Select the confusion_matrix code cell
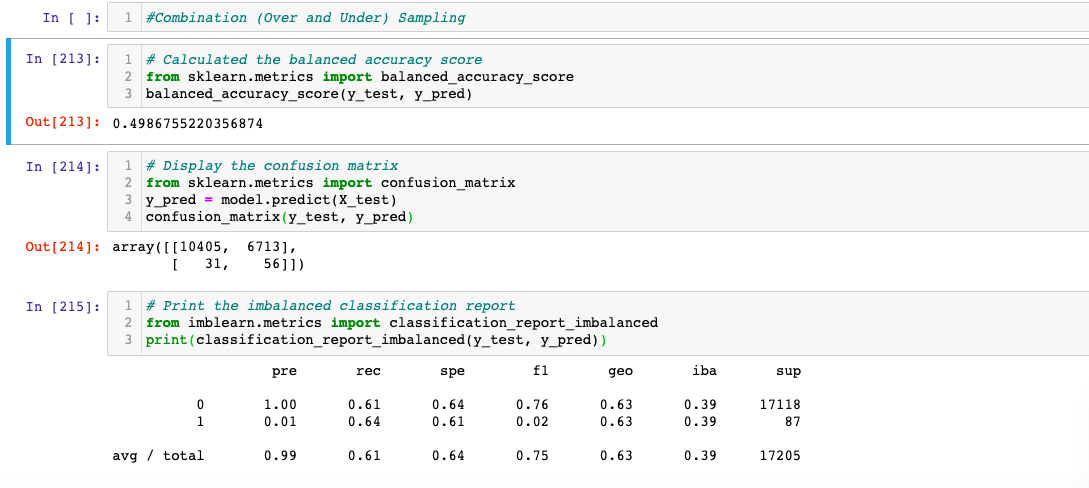The image size is (1089, 488). [x=598, y=191]
